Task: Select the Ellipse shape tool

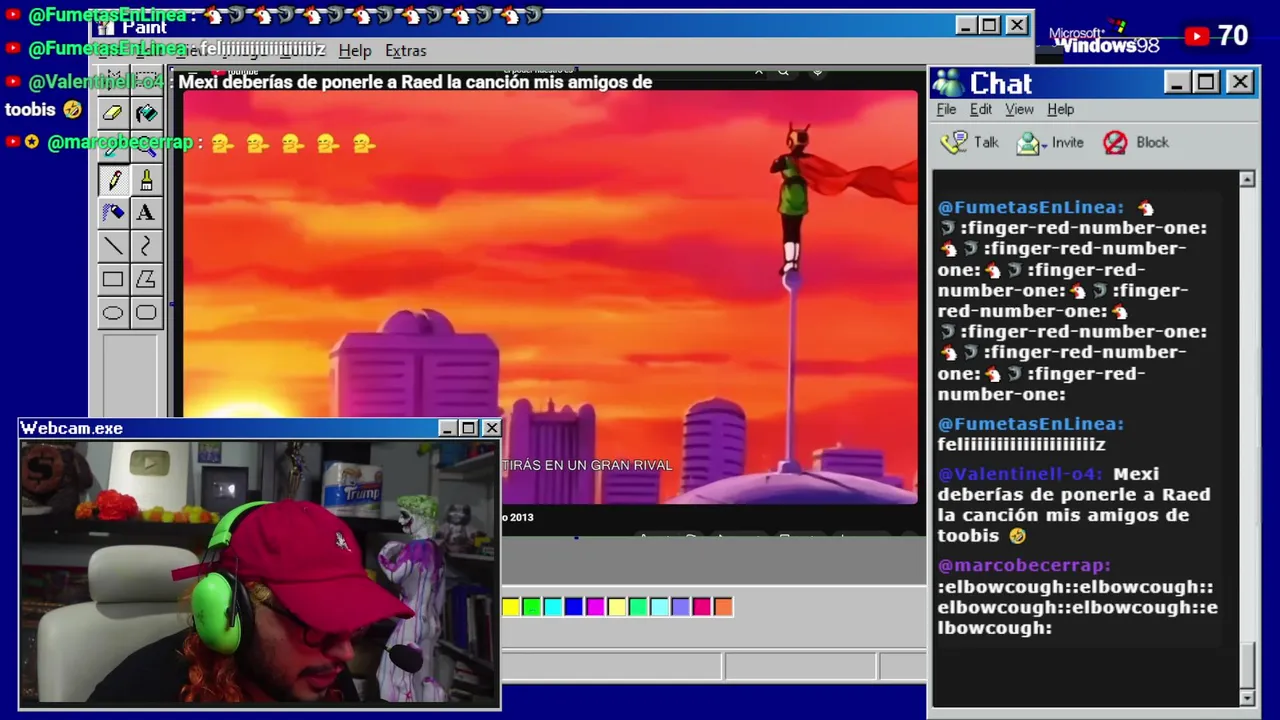Action: pyautogui.click(x=113, y=313)
